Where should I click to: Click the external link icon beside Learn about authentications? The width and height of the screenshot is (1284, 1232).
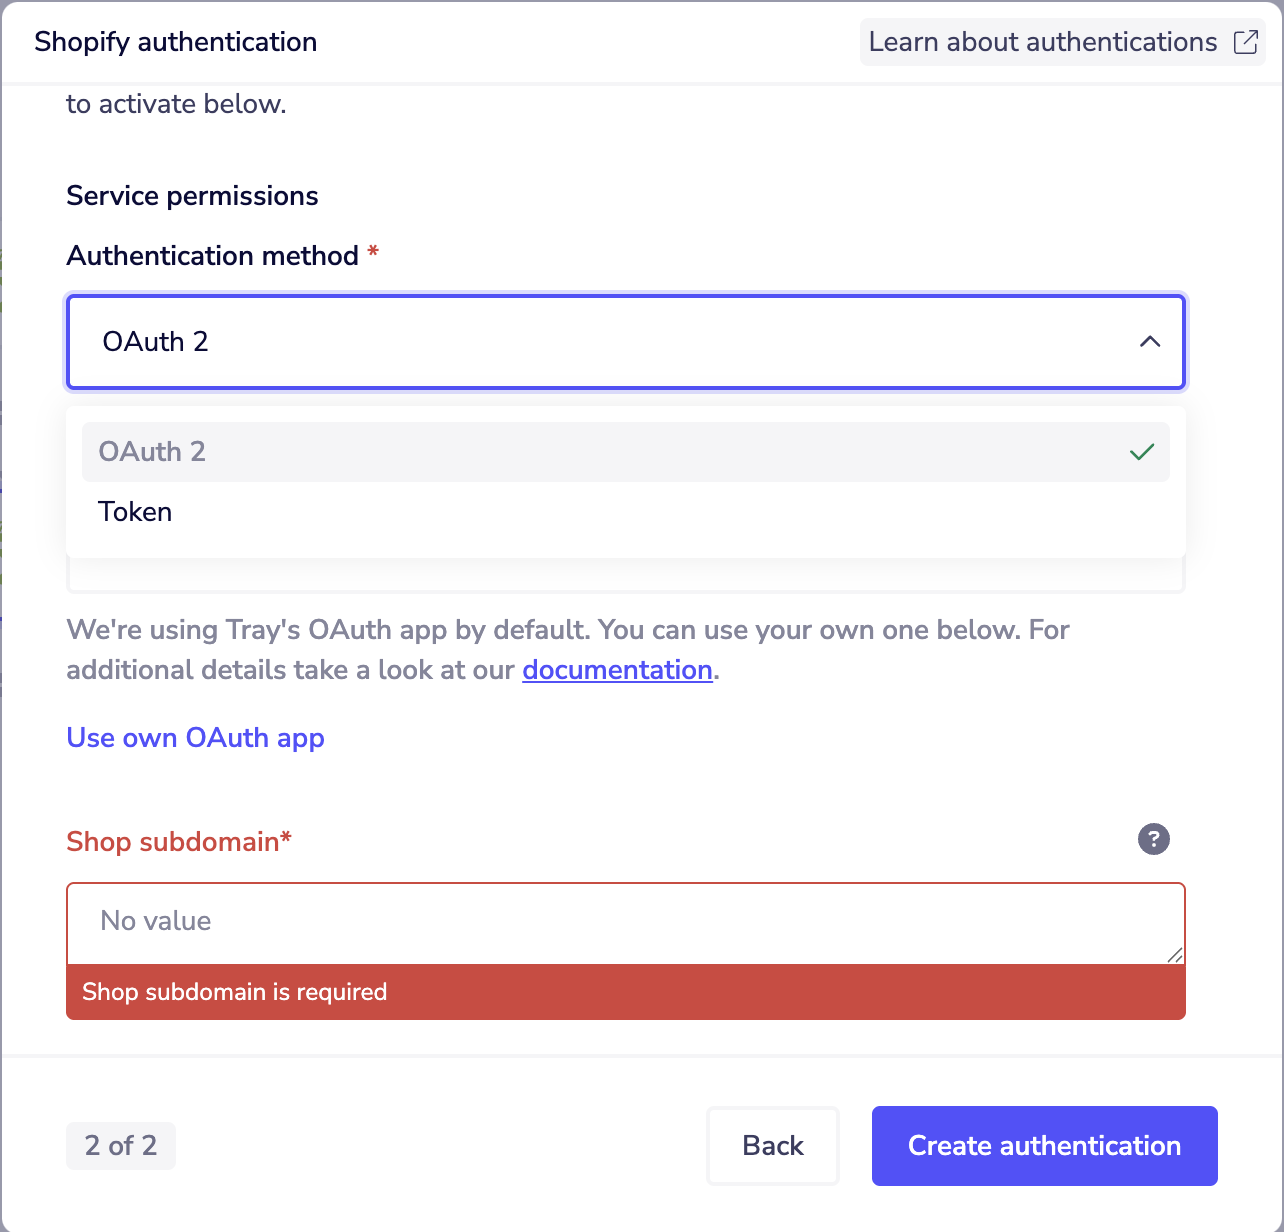point(1246,42)
